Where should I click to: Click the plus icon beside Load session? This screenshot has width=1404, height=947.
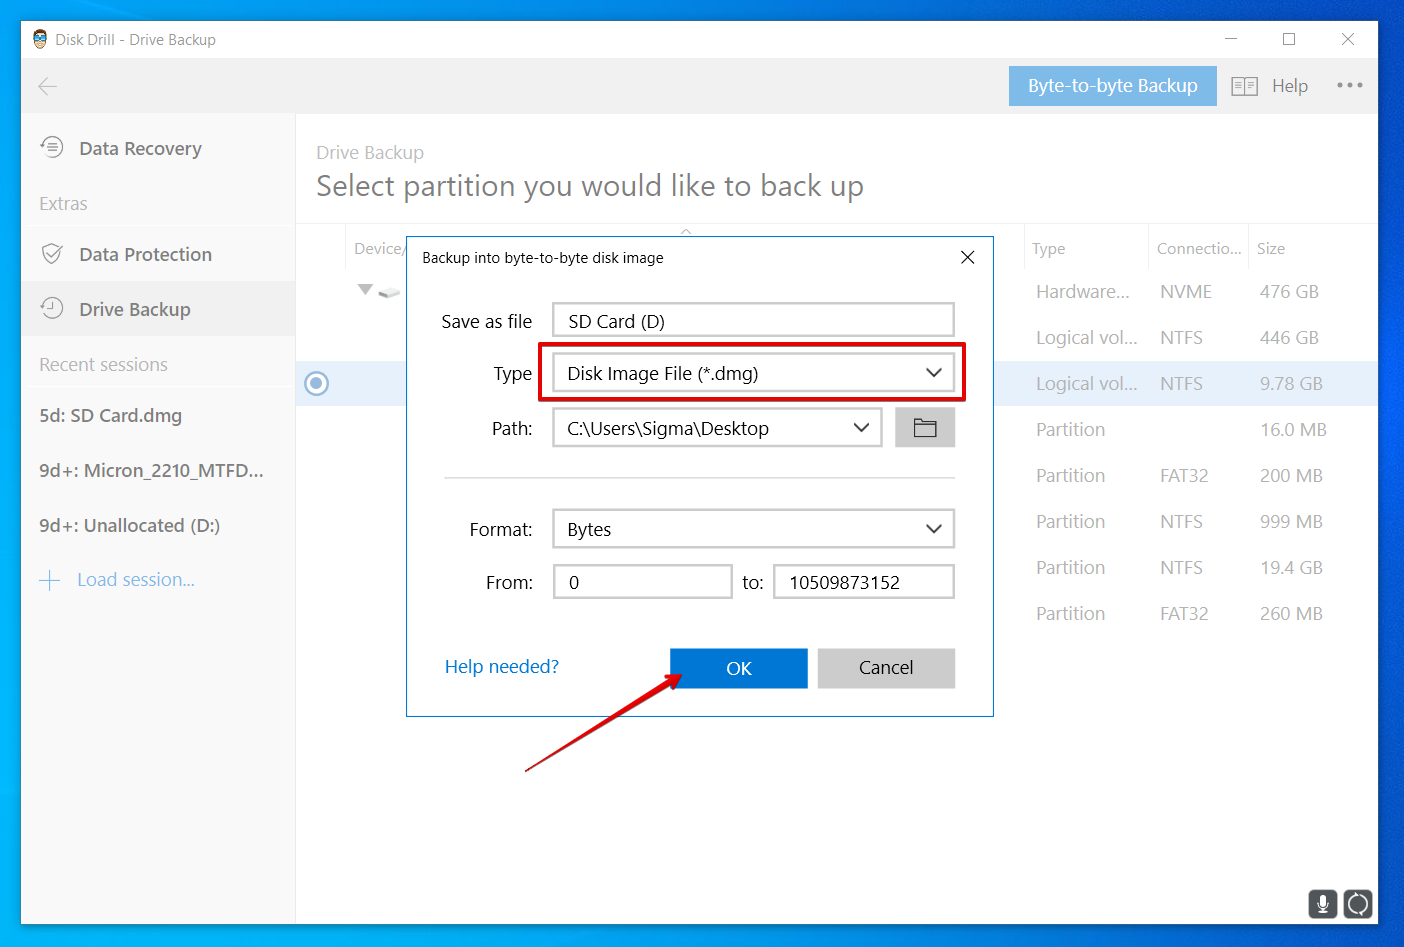tap(50, 580)
